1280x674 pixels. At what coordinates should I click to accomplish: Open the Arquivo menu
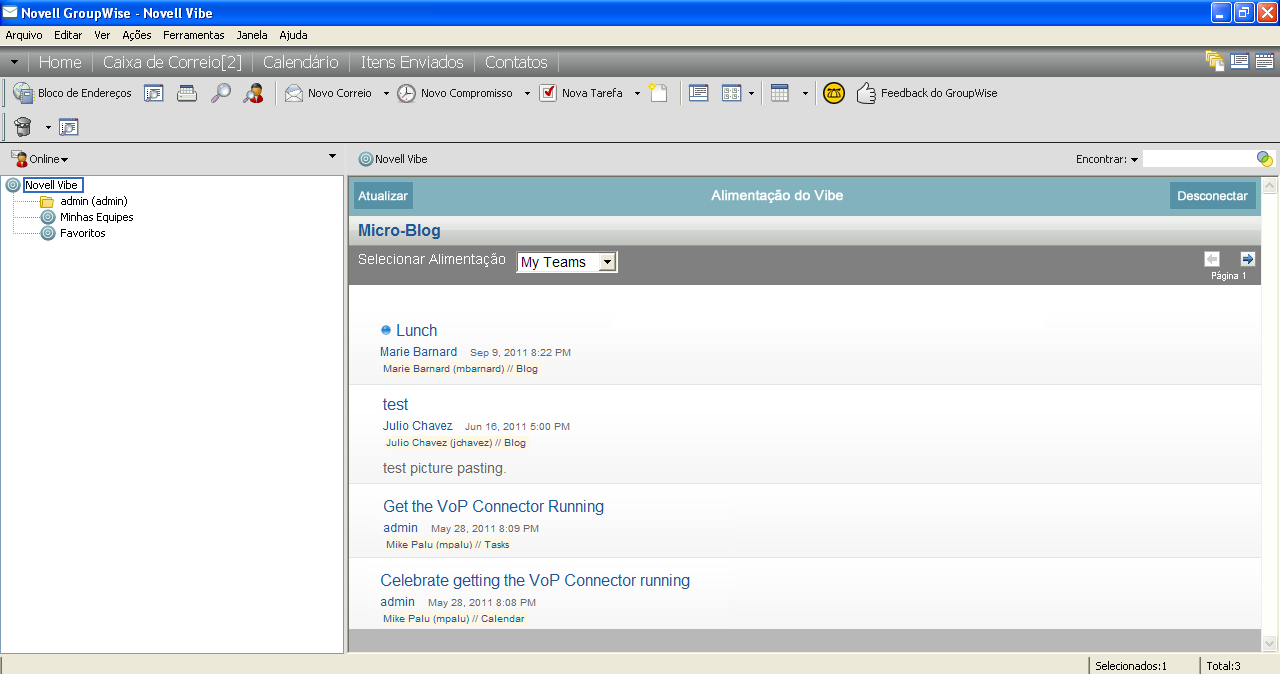click(x=24, y=35)
